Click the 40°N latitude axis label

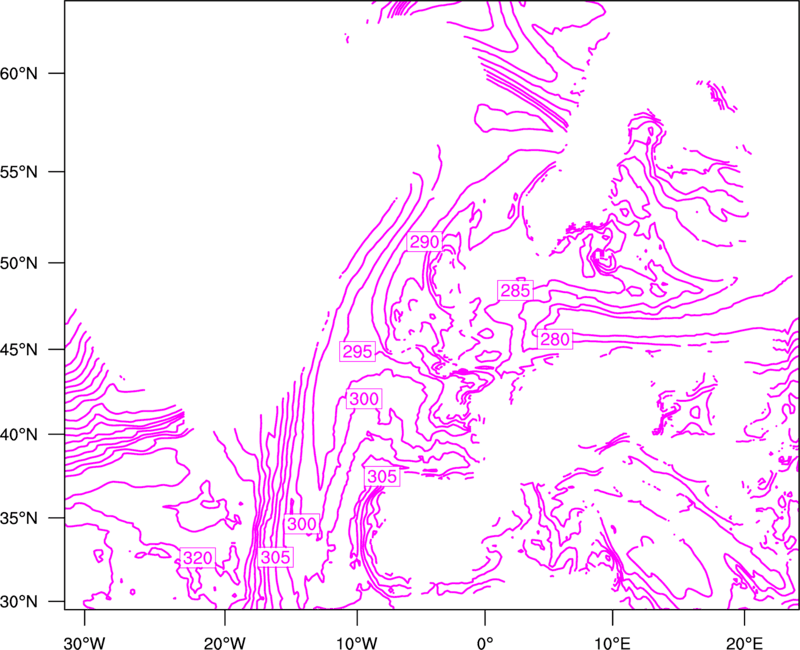[x=19, y=435]
